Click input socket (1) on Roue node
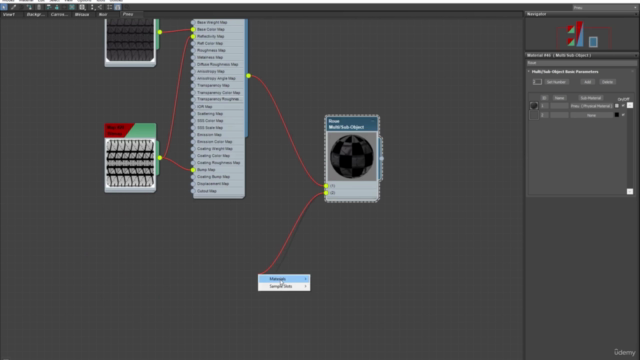The image size is (640, 360). point(326,186)
